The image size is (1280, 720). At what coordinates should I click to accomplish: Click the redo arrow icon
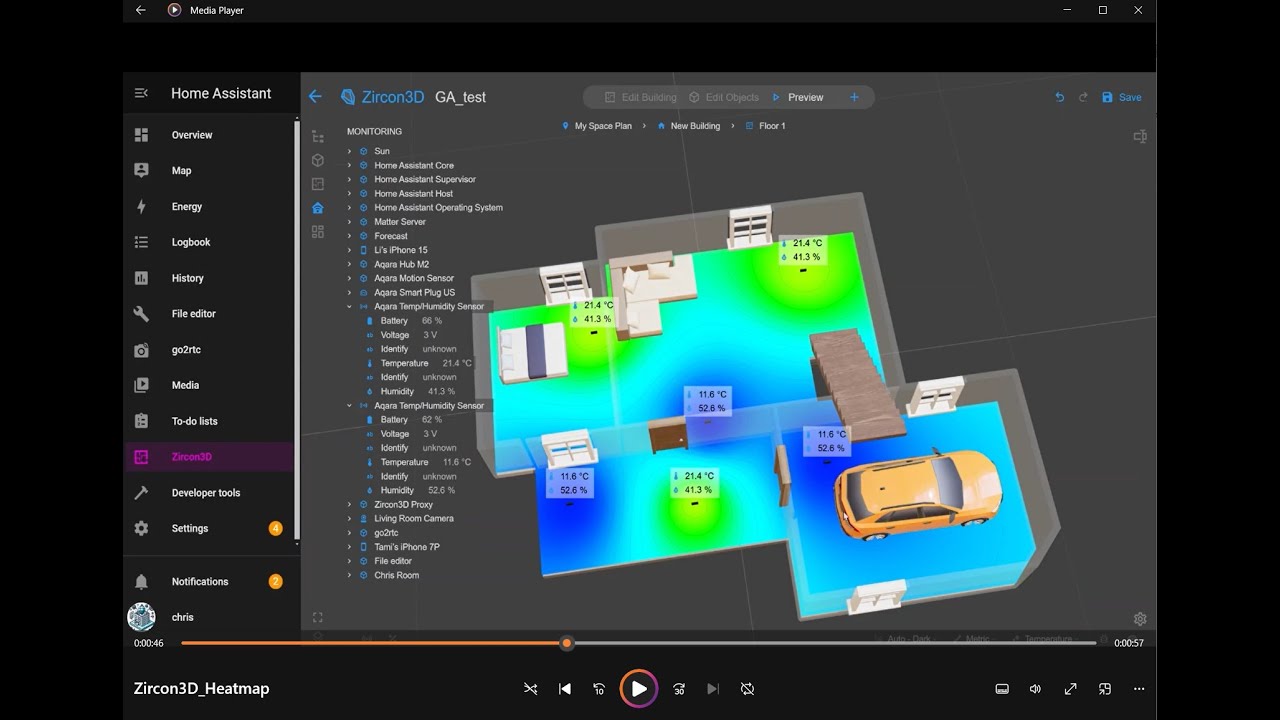click(x=1083, y=97)
